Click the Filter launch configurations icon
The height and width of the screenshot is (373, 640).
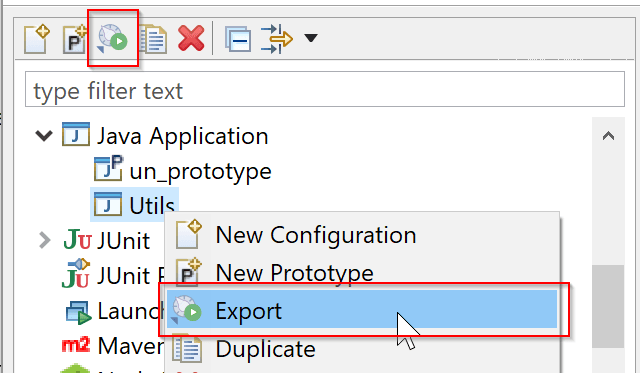click(276, 39)
